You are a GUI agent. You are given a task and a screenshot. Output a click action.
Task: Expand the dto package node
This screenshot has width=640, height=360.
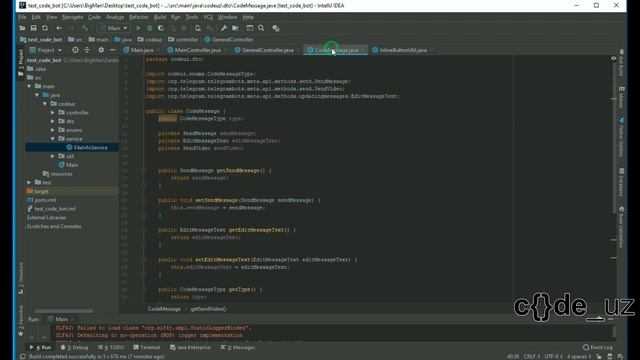tap(53, 121)
